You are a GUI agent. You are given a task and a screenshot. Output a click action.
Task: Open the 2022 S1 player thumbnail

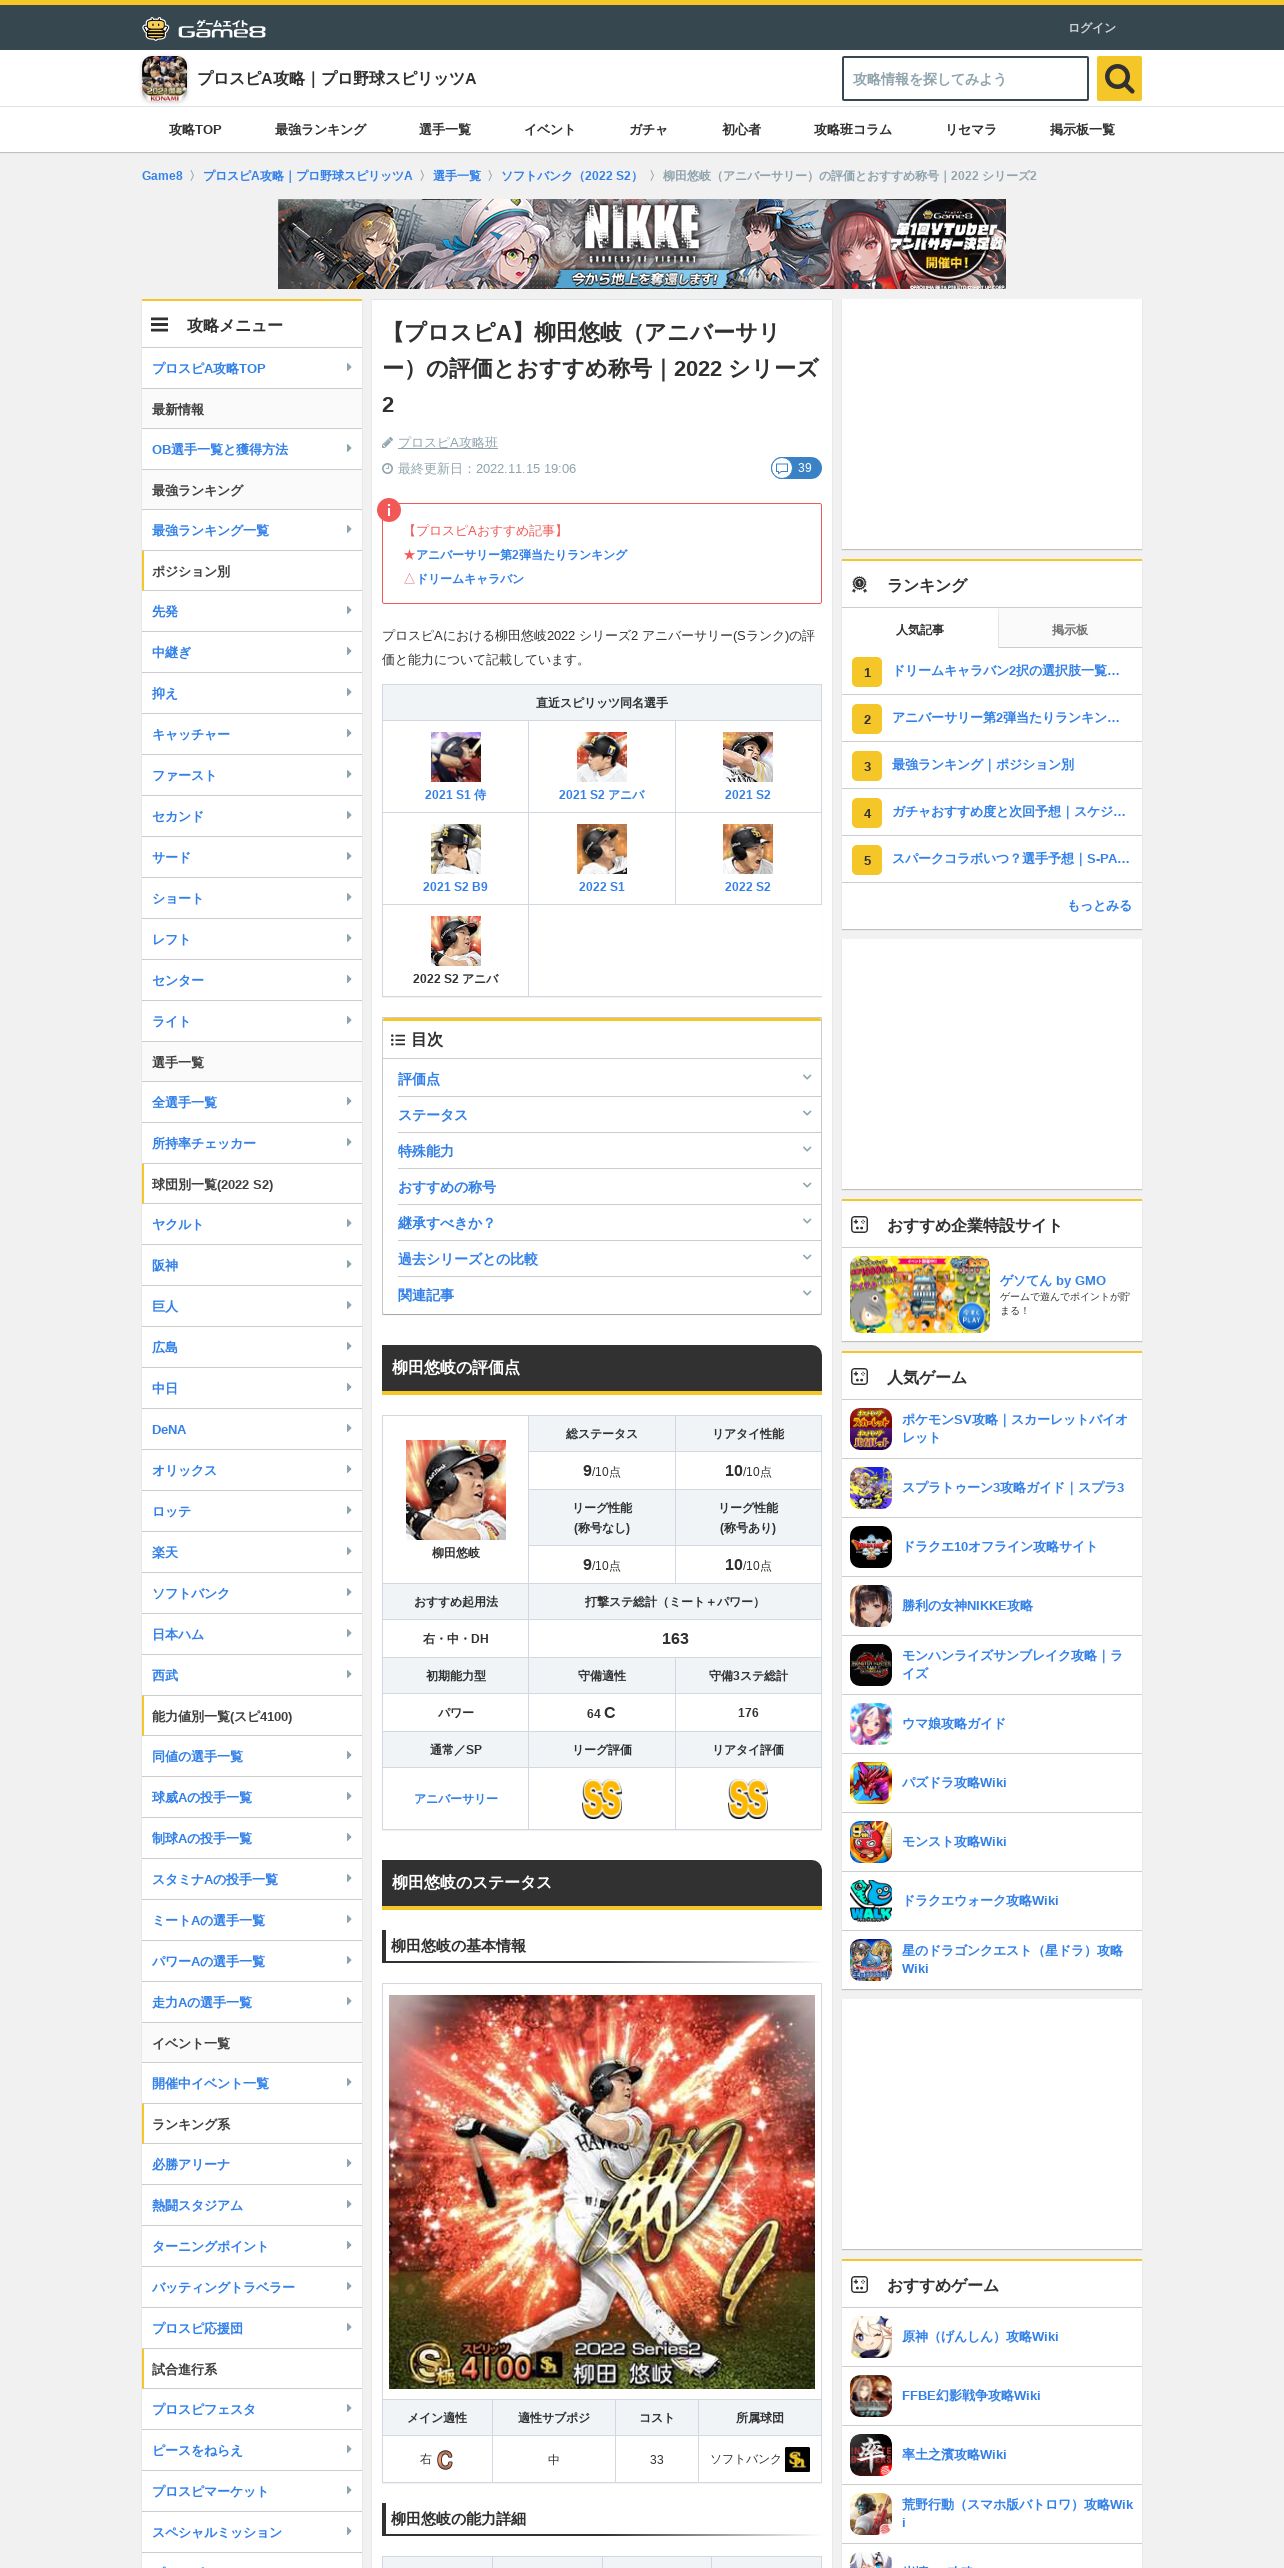coord(602,849)
